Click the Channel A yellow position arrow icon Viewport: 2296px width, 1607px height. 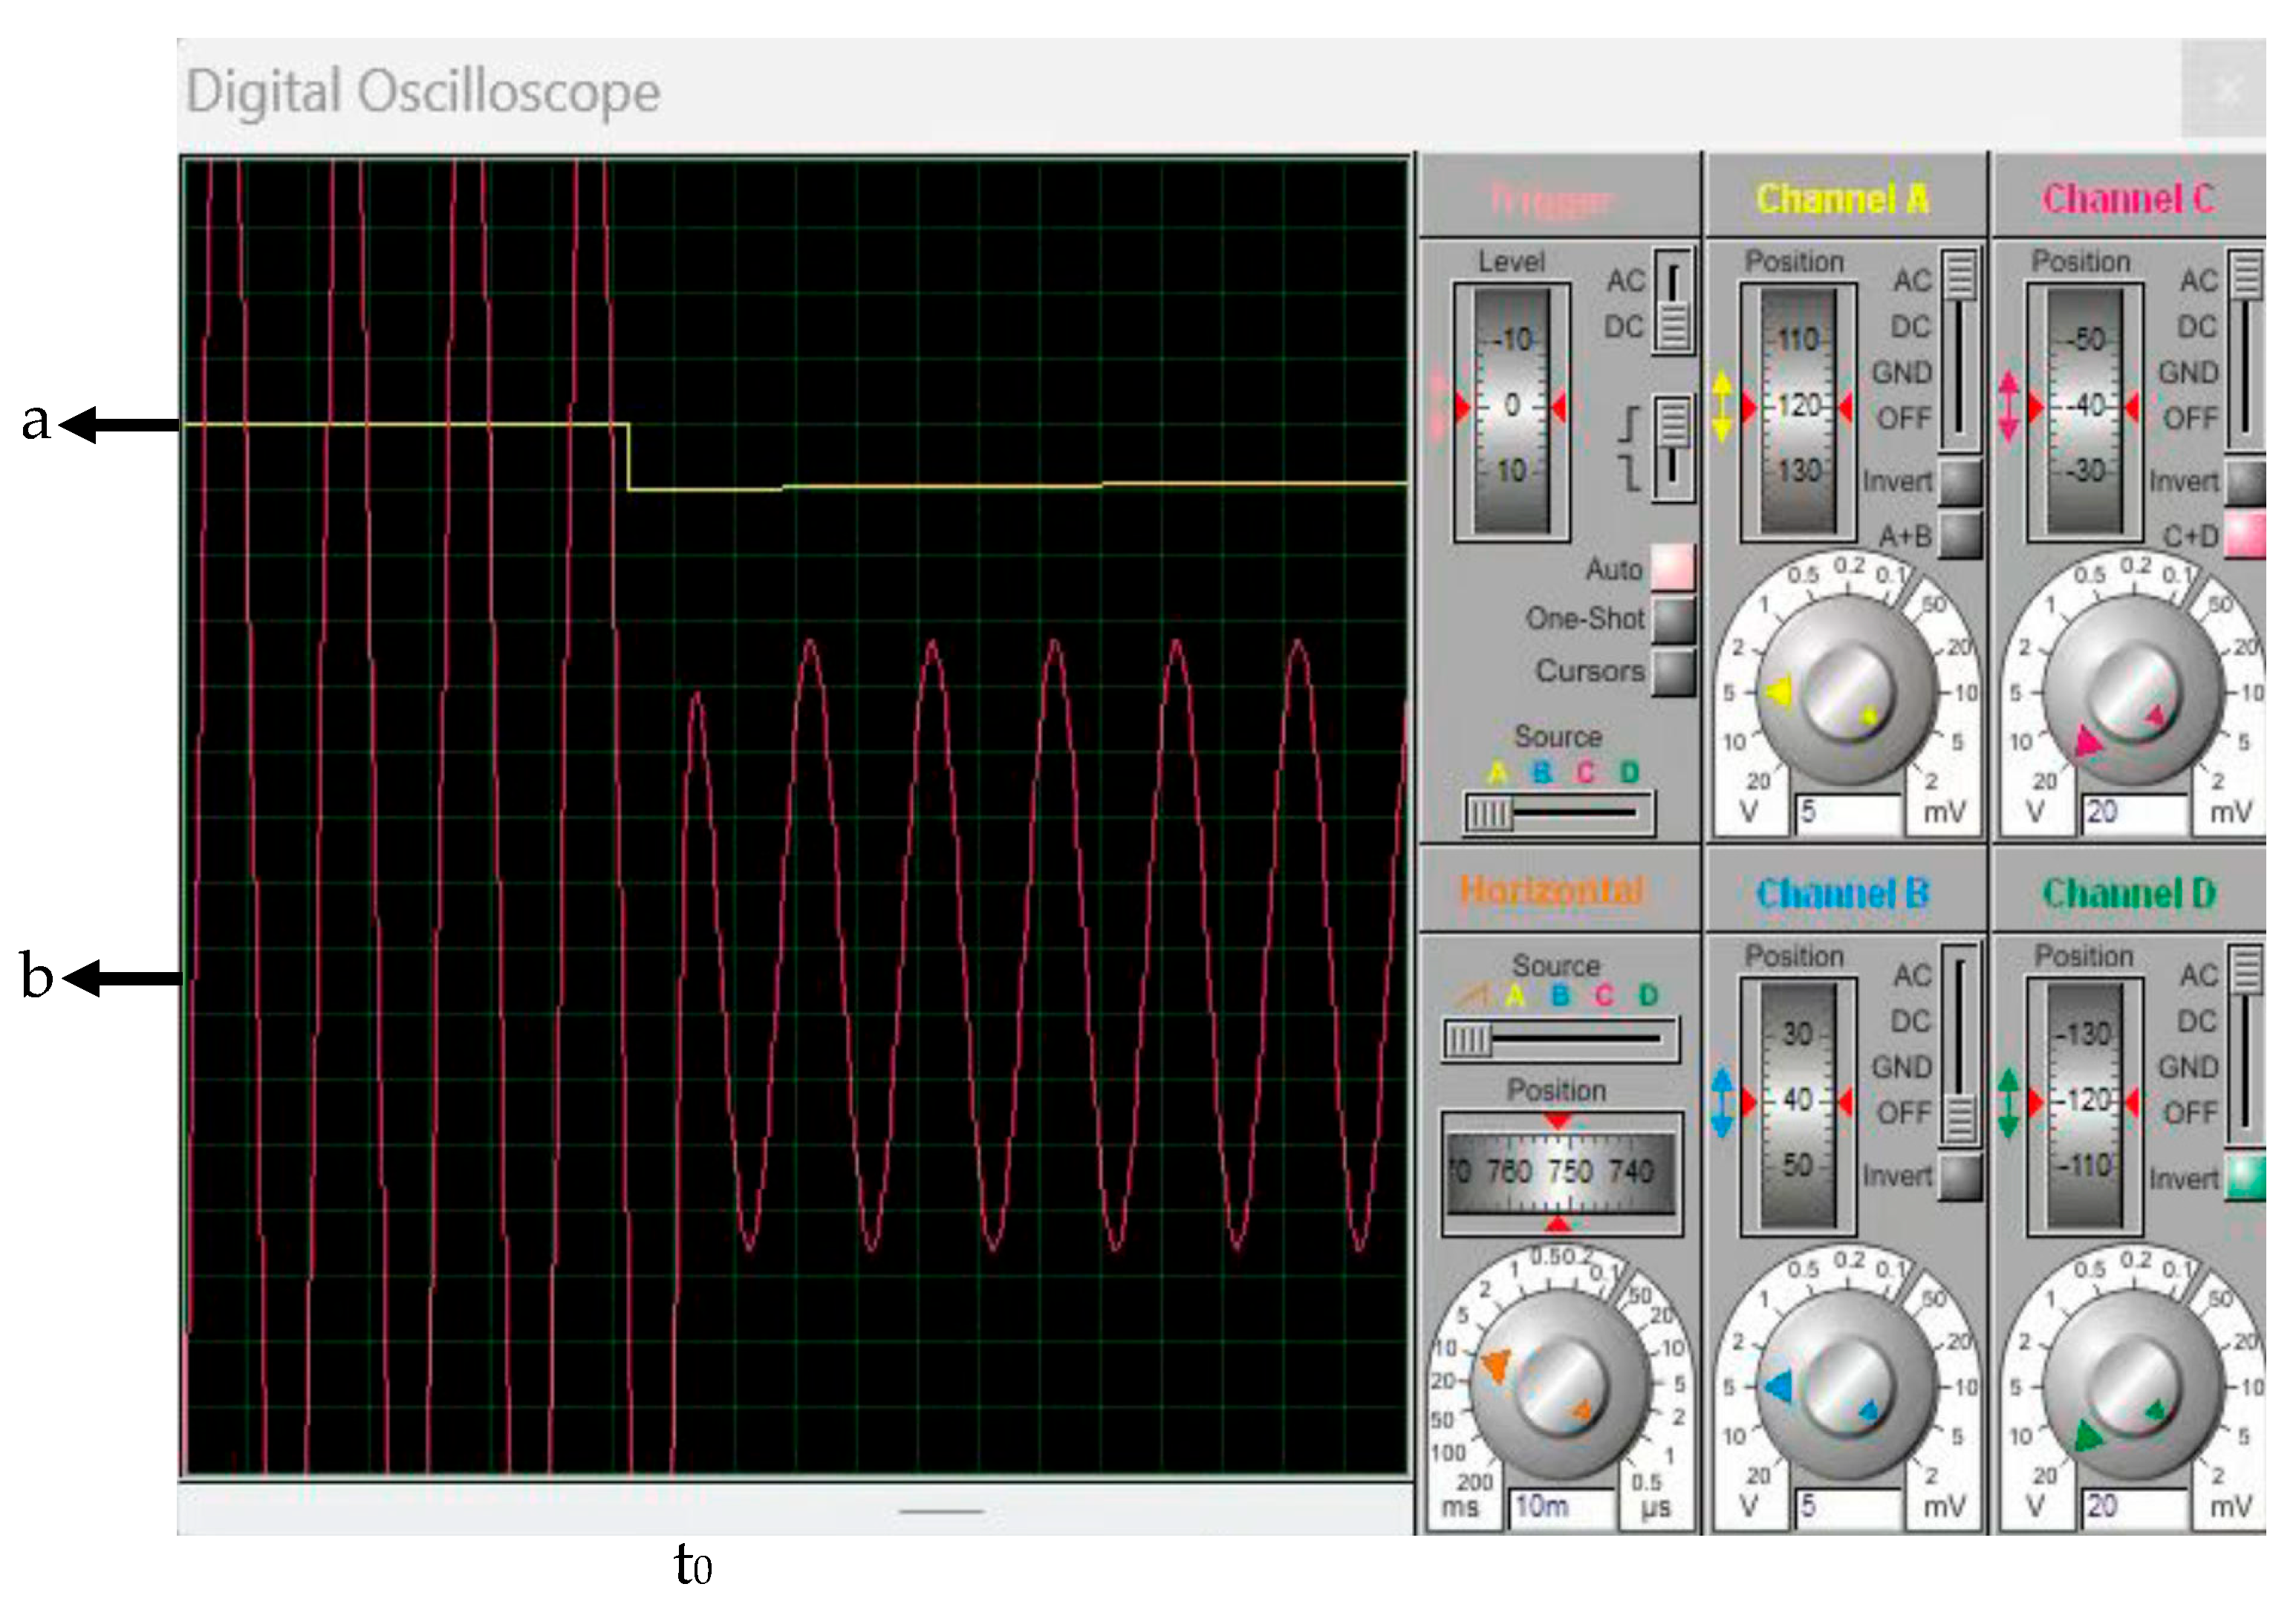pos(1721,406)
